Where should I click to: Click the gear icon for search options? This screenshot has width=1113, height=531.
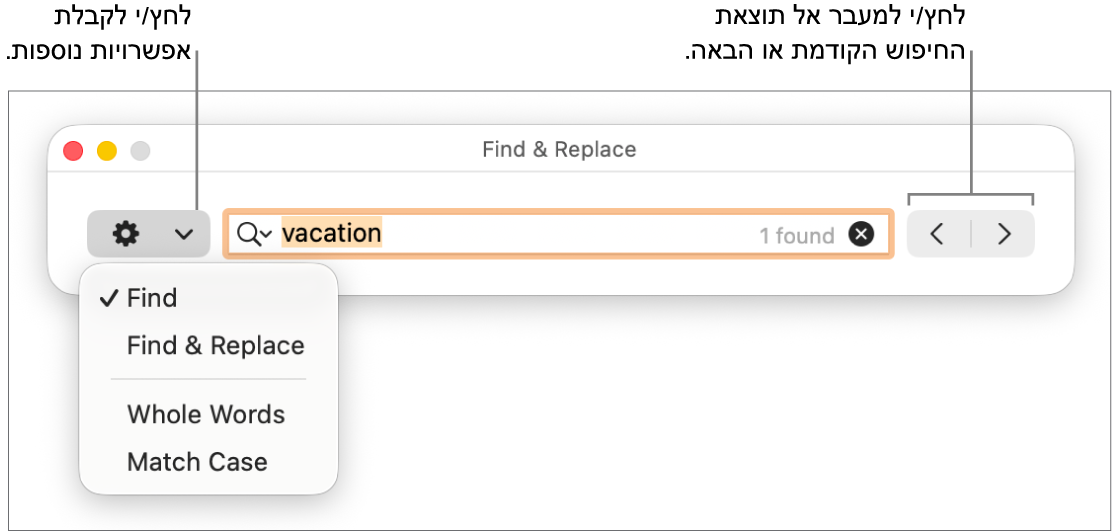click(x=125, y=234)
